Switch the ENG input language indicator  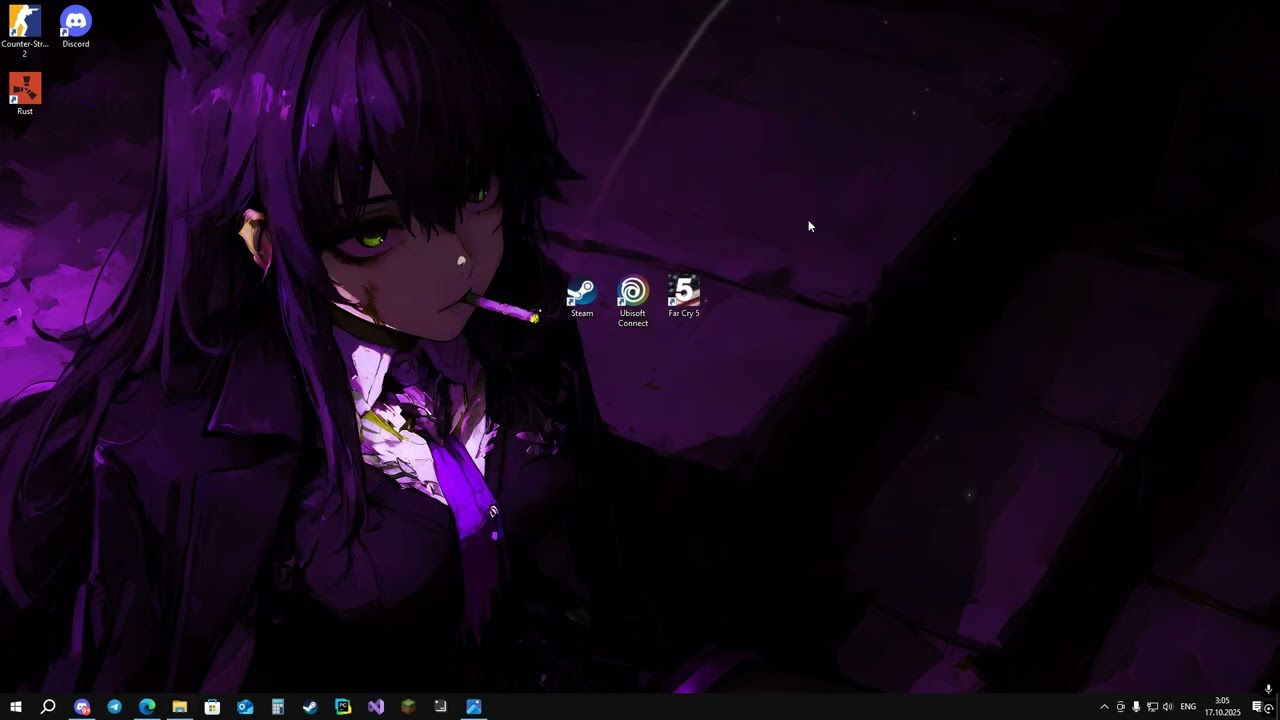pyautogui.click(x=1188, y=707)
